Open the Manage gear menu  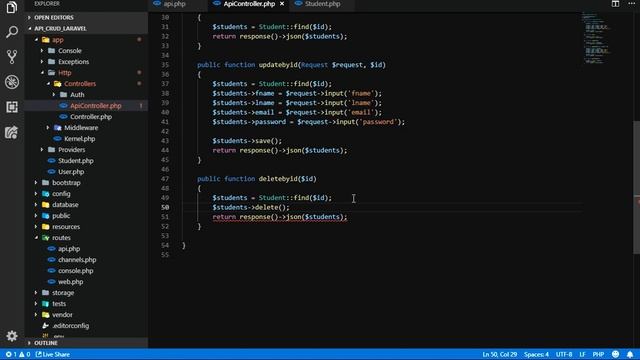[12, 336]
